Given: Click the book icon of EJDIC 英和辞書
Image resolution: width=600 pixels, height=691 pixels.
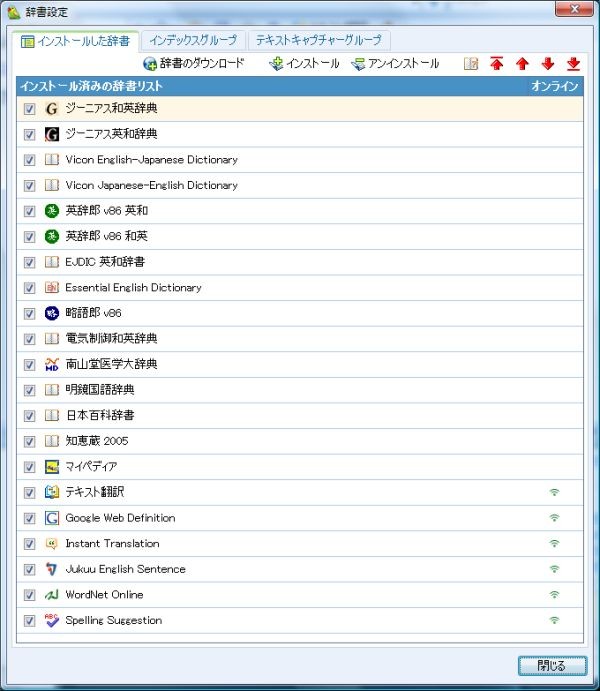Looking at the screenshot, I should coord(52,262).
